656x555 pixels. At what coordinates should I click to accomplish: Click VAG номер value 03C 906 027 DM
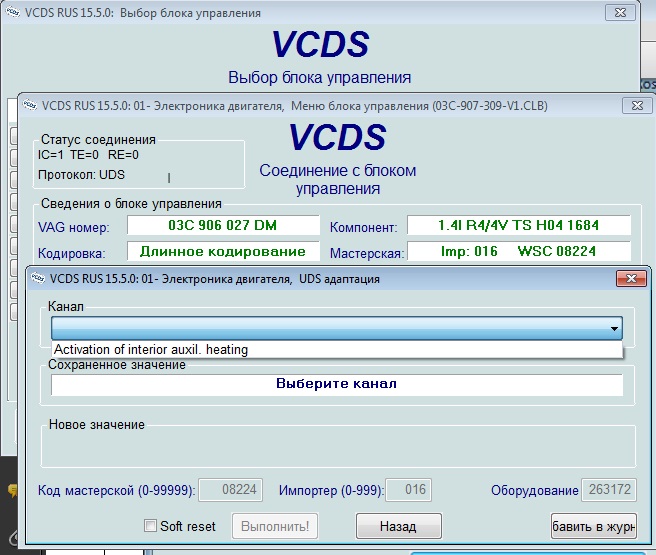tap(223, 225)
